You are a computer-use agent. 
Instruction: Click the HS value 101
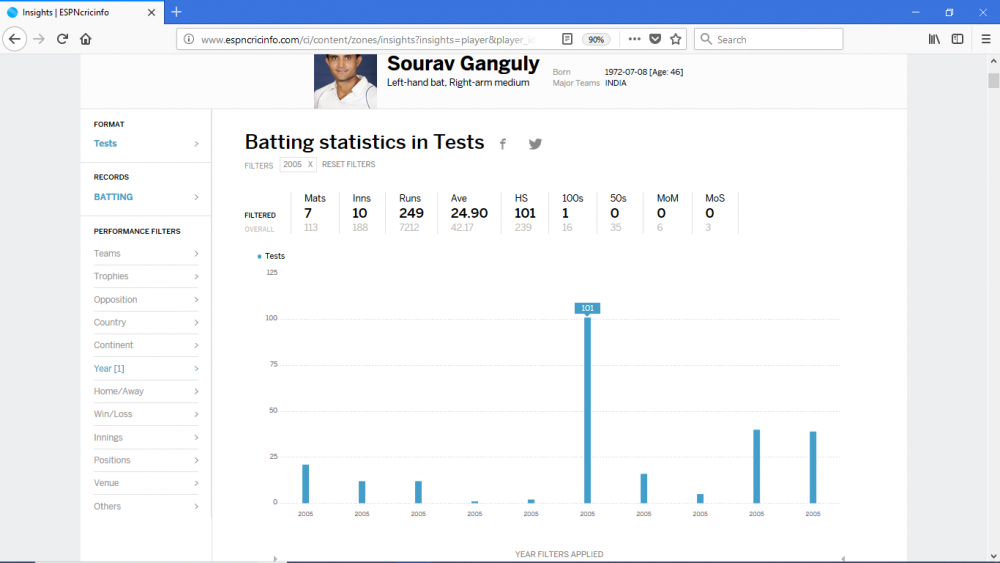525,213
